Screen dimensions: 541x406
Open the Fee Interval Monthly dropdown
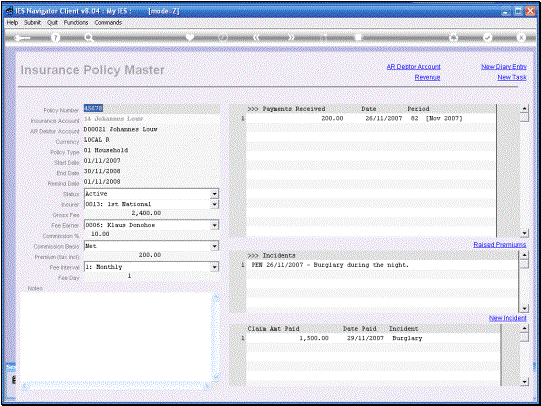[x=215, y=267]
